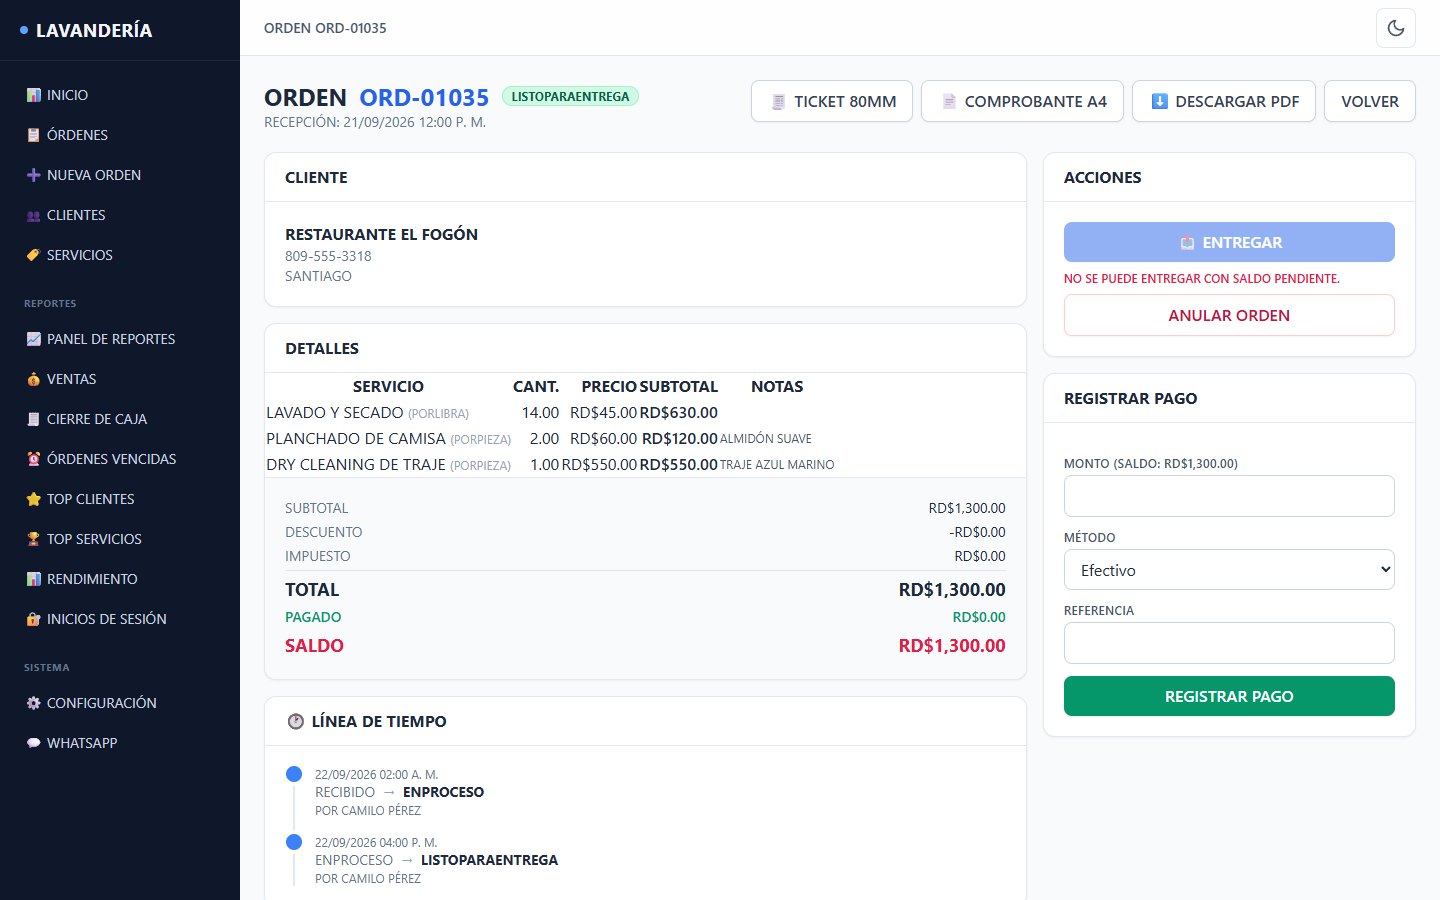
Task: Click the Entregar button
Action: pyautogui.click(x=1229, y=242)
